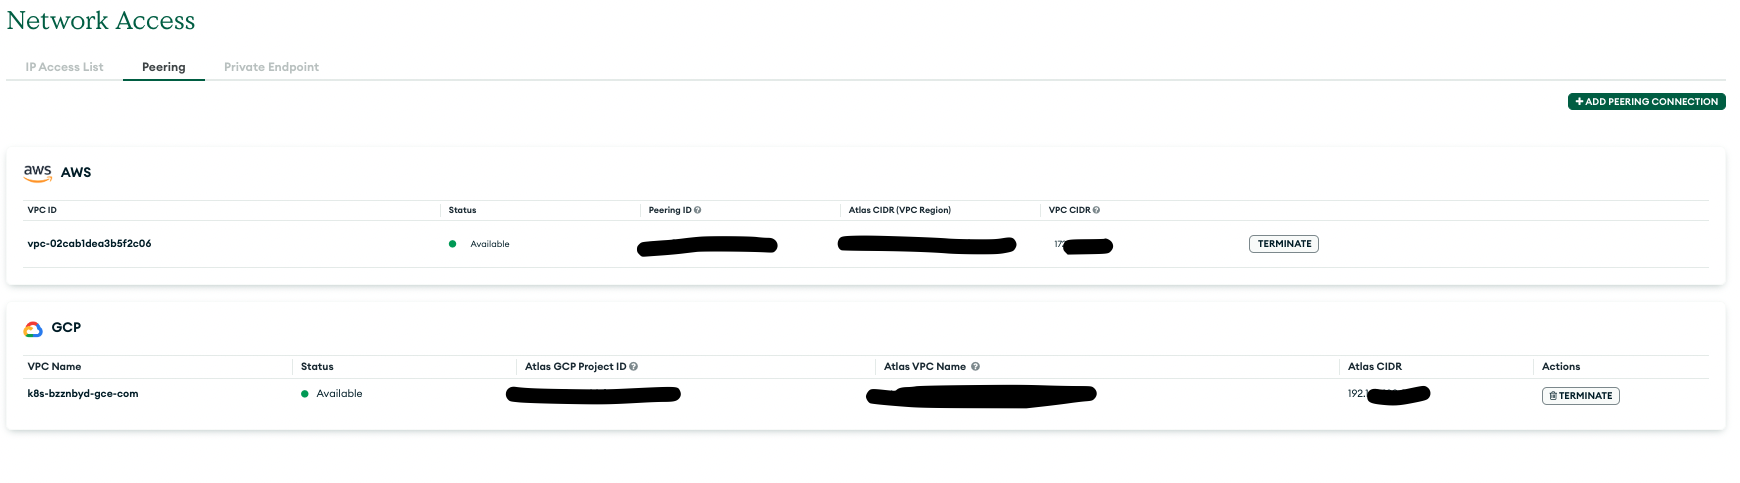Click the green status dot in the AWS row
The height and width of the screenshot is (483, 1740).
click(453, 244)
